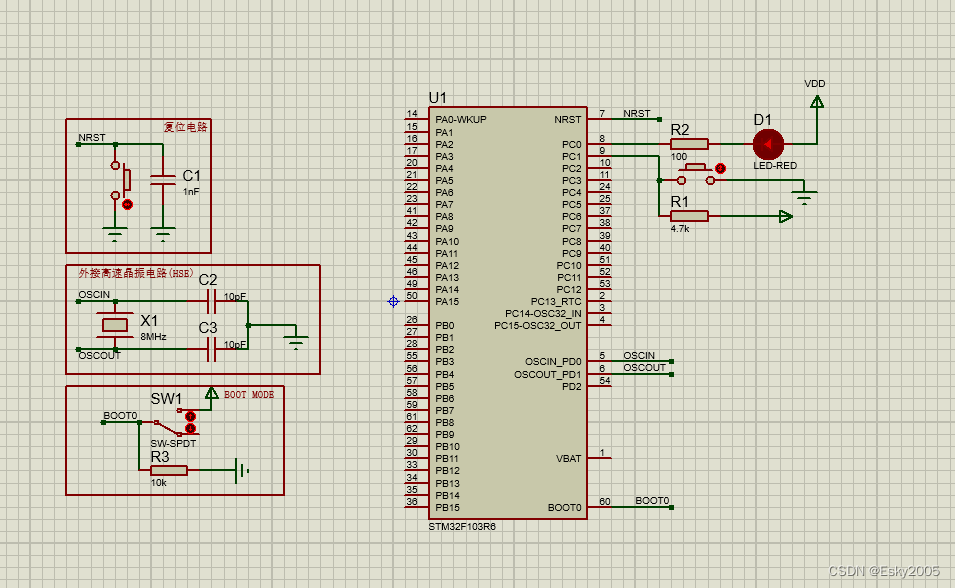The width and height of the screenshot is (955, 588).
Task: Click the PC0 pin label
Action: [x=572, y=144]
